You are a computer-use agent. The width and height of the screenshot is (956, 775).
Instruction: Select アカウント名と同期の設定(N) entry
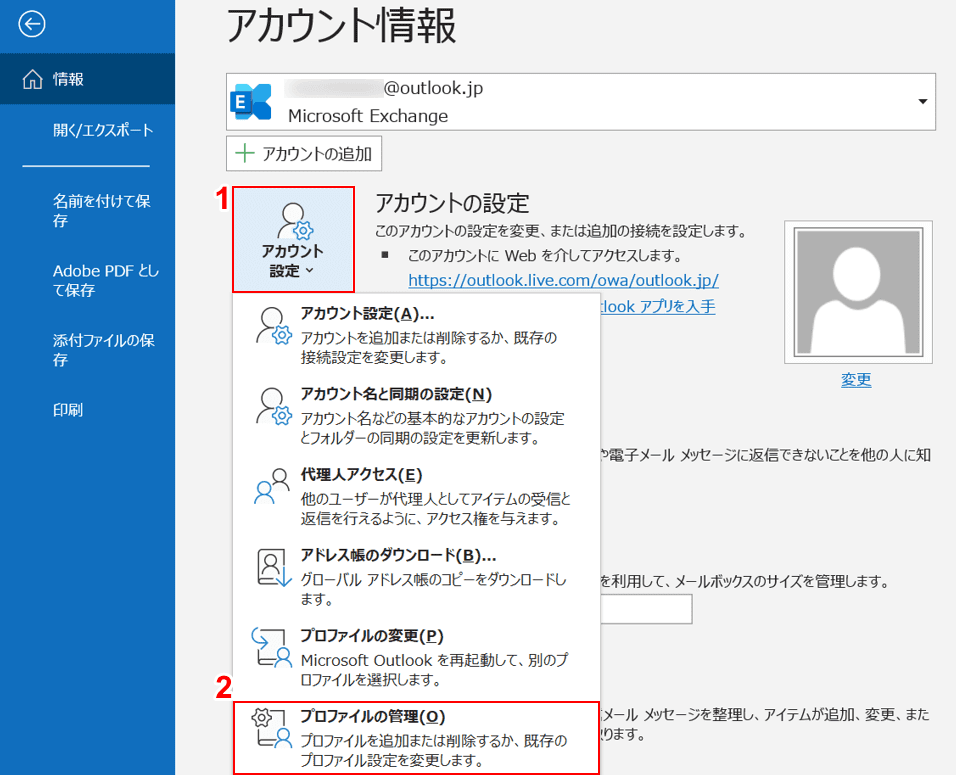point(416,415)
